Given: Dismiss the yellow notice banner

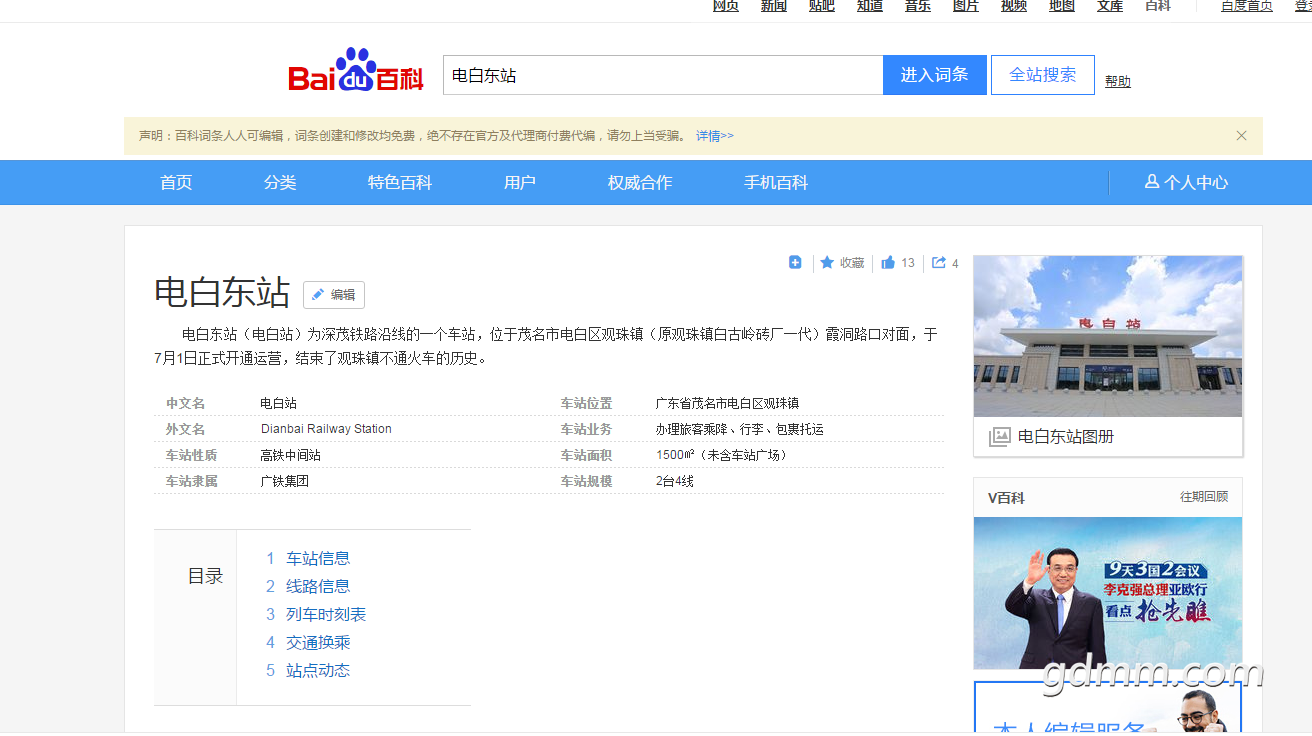Looking at the screenshot, I should point(1241,136).
